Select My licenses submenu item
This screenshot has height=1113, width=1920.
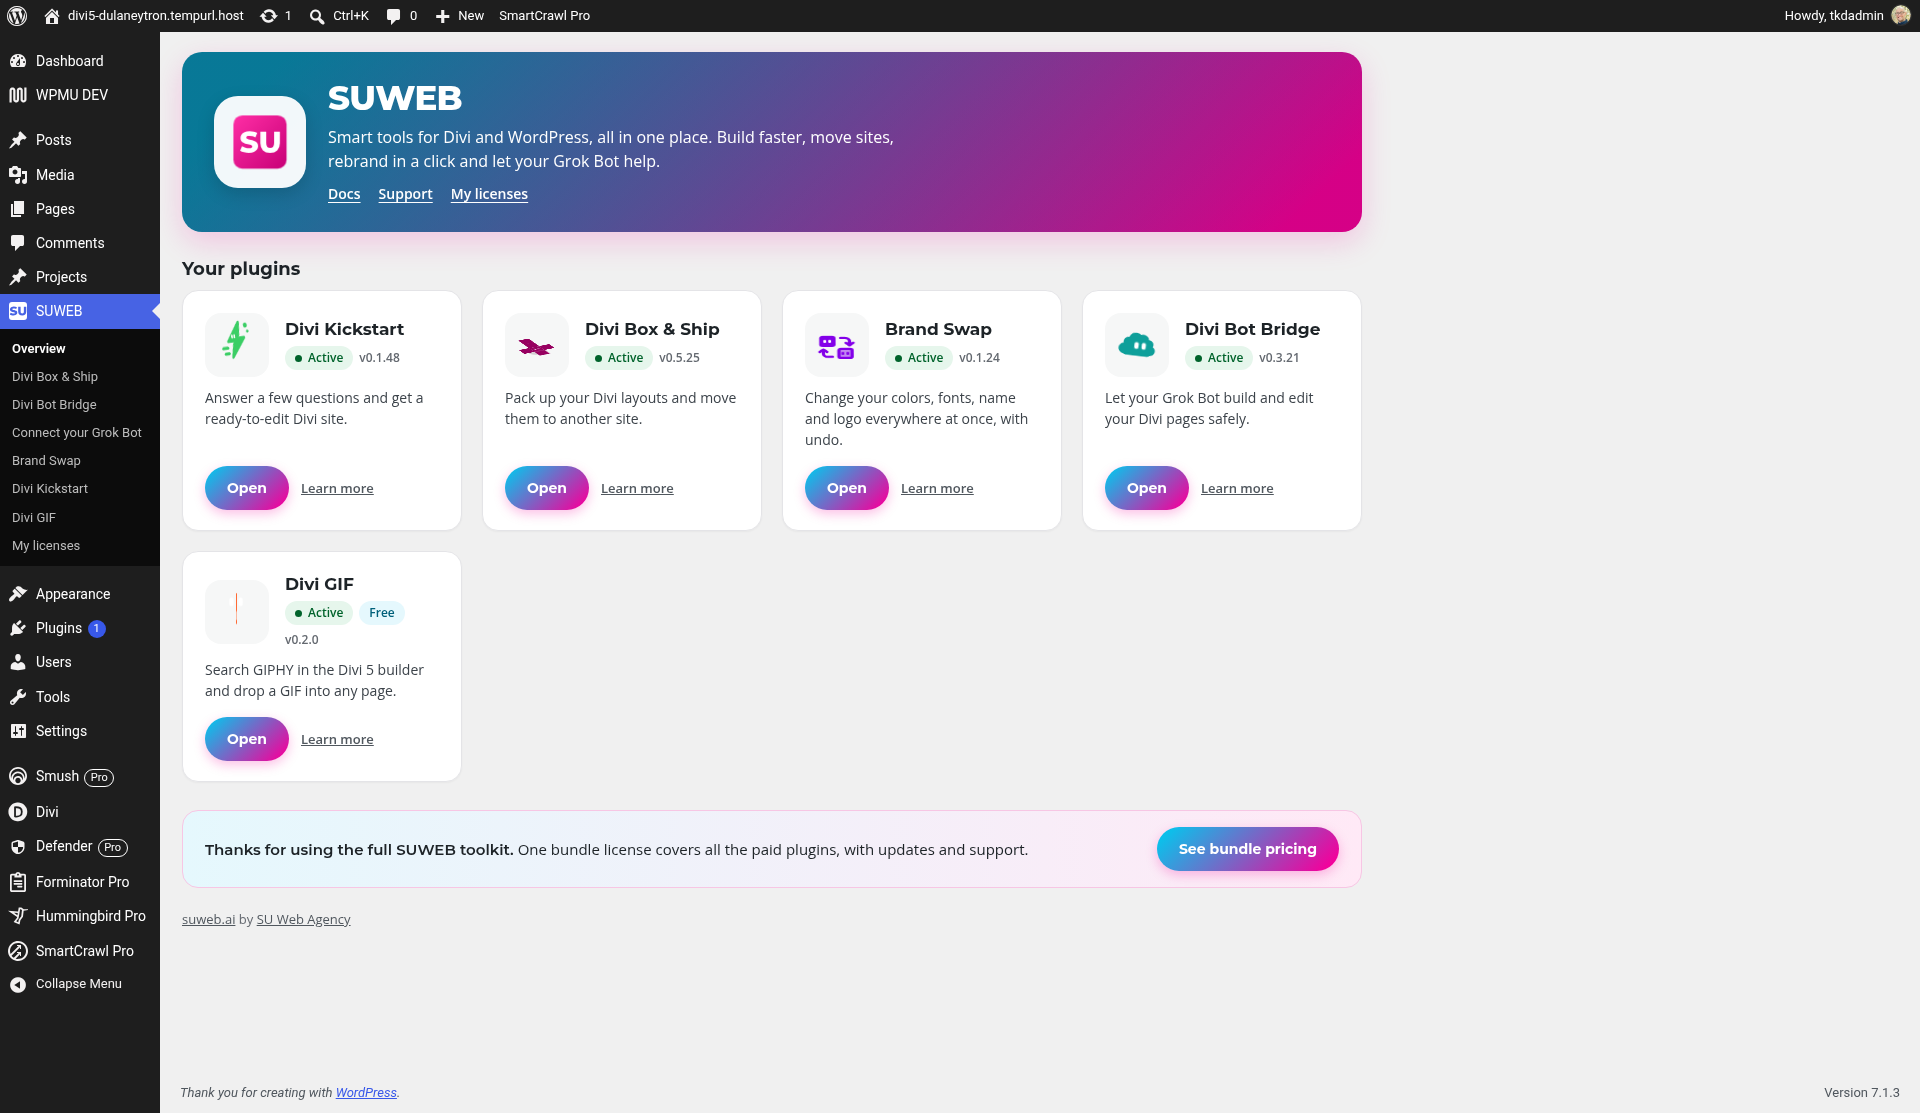[46, 546]
